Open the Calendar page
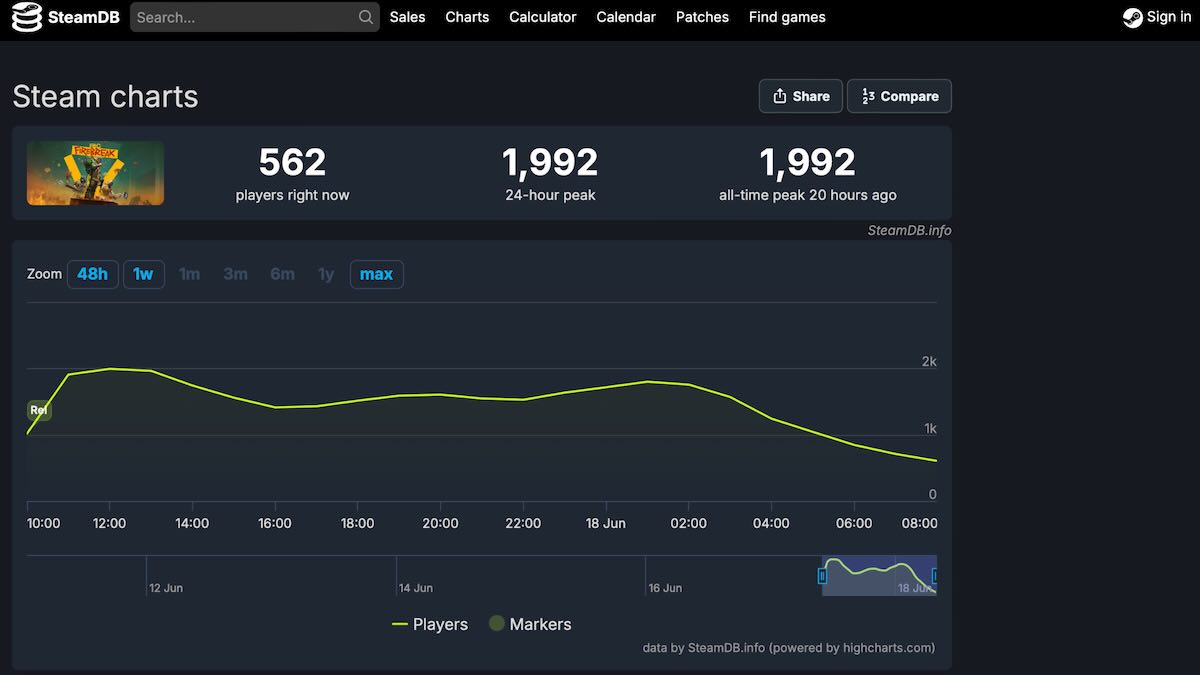 (626, 17)
